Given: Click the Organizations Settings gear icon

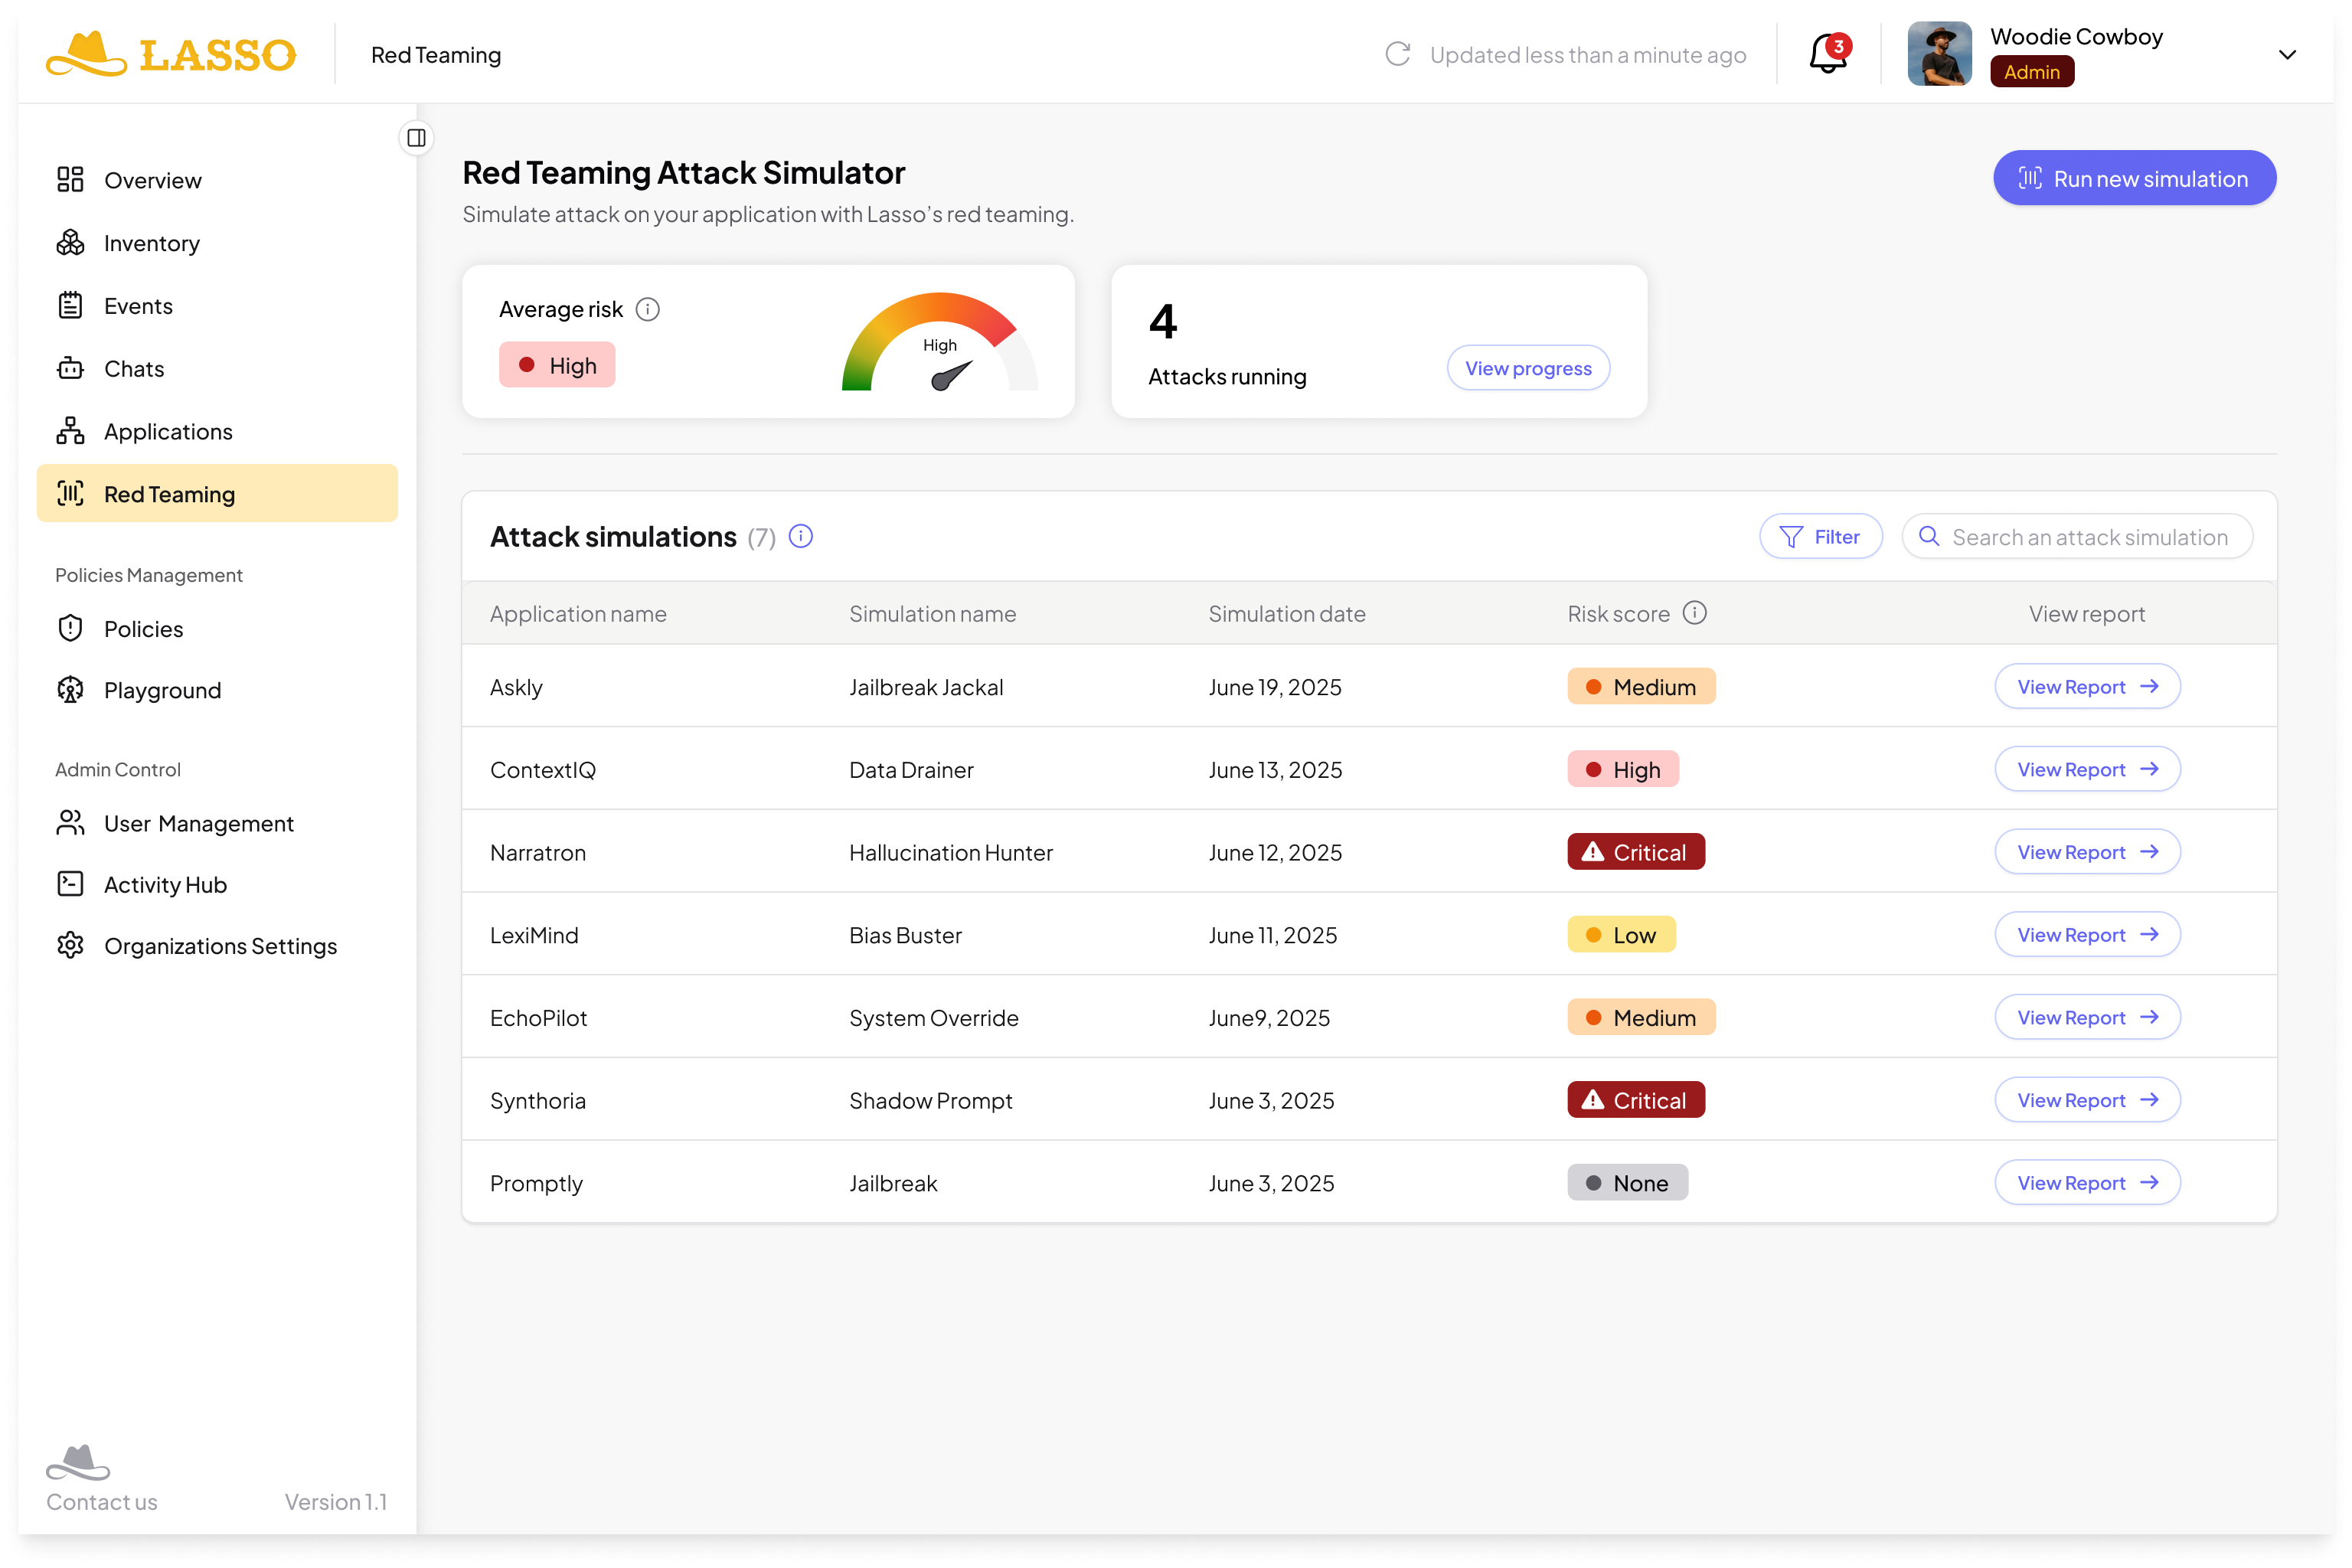Looking at the screenshot, I should 70,945.
